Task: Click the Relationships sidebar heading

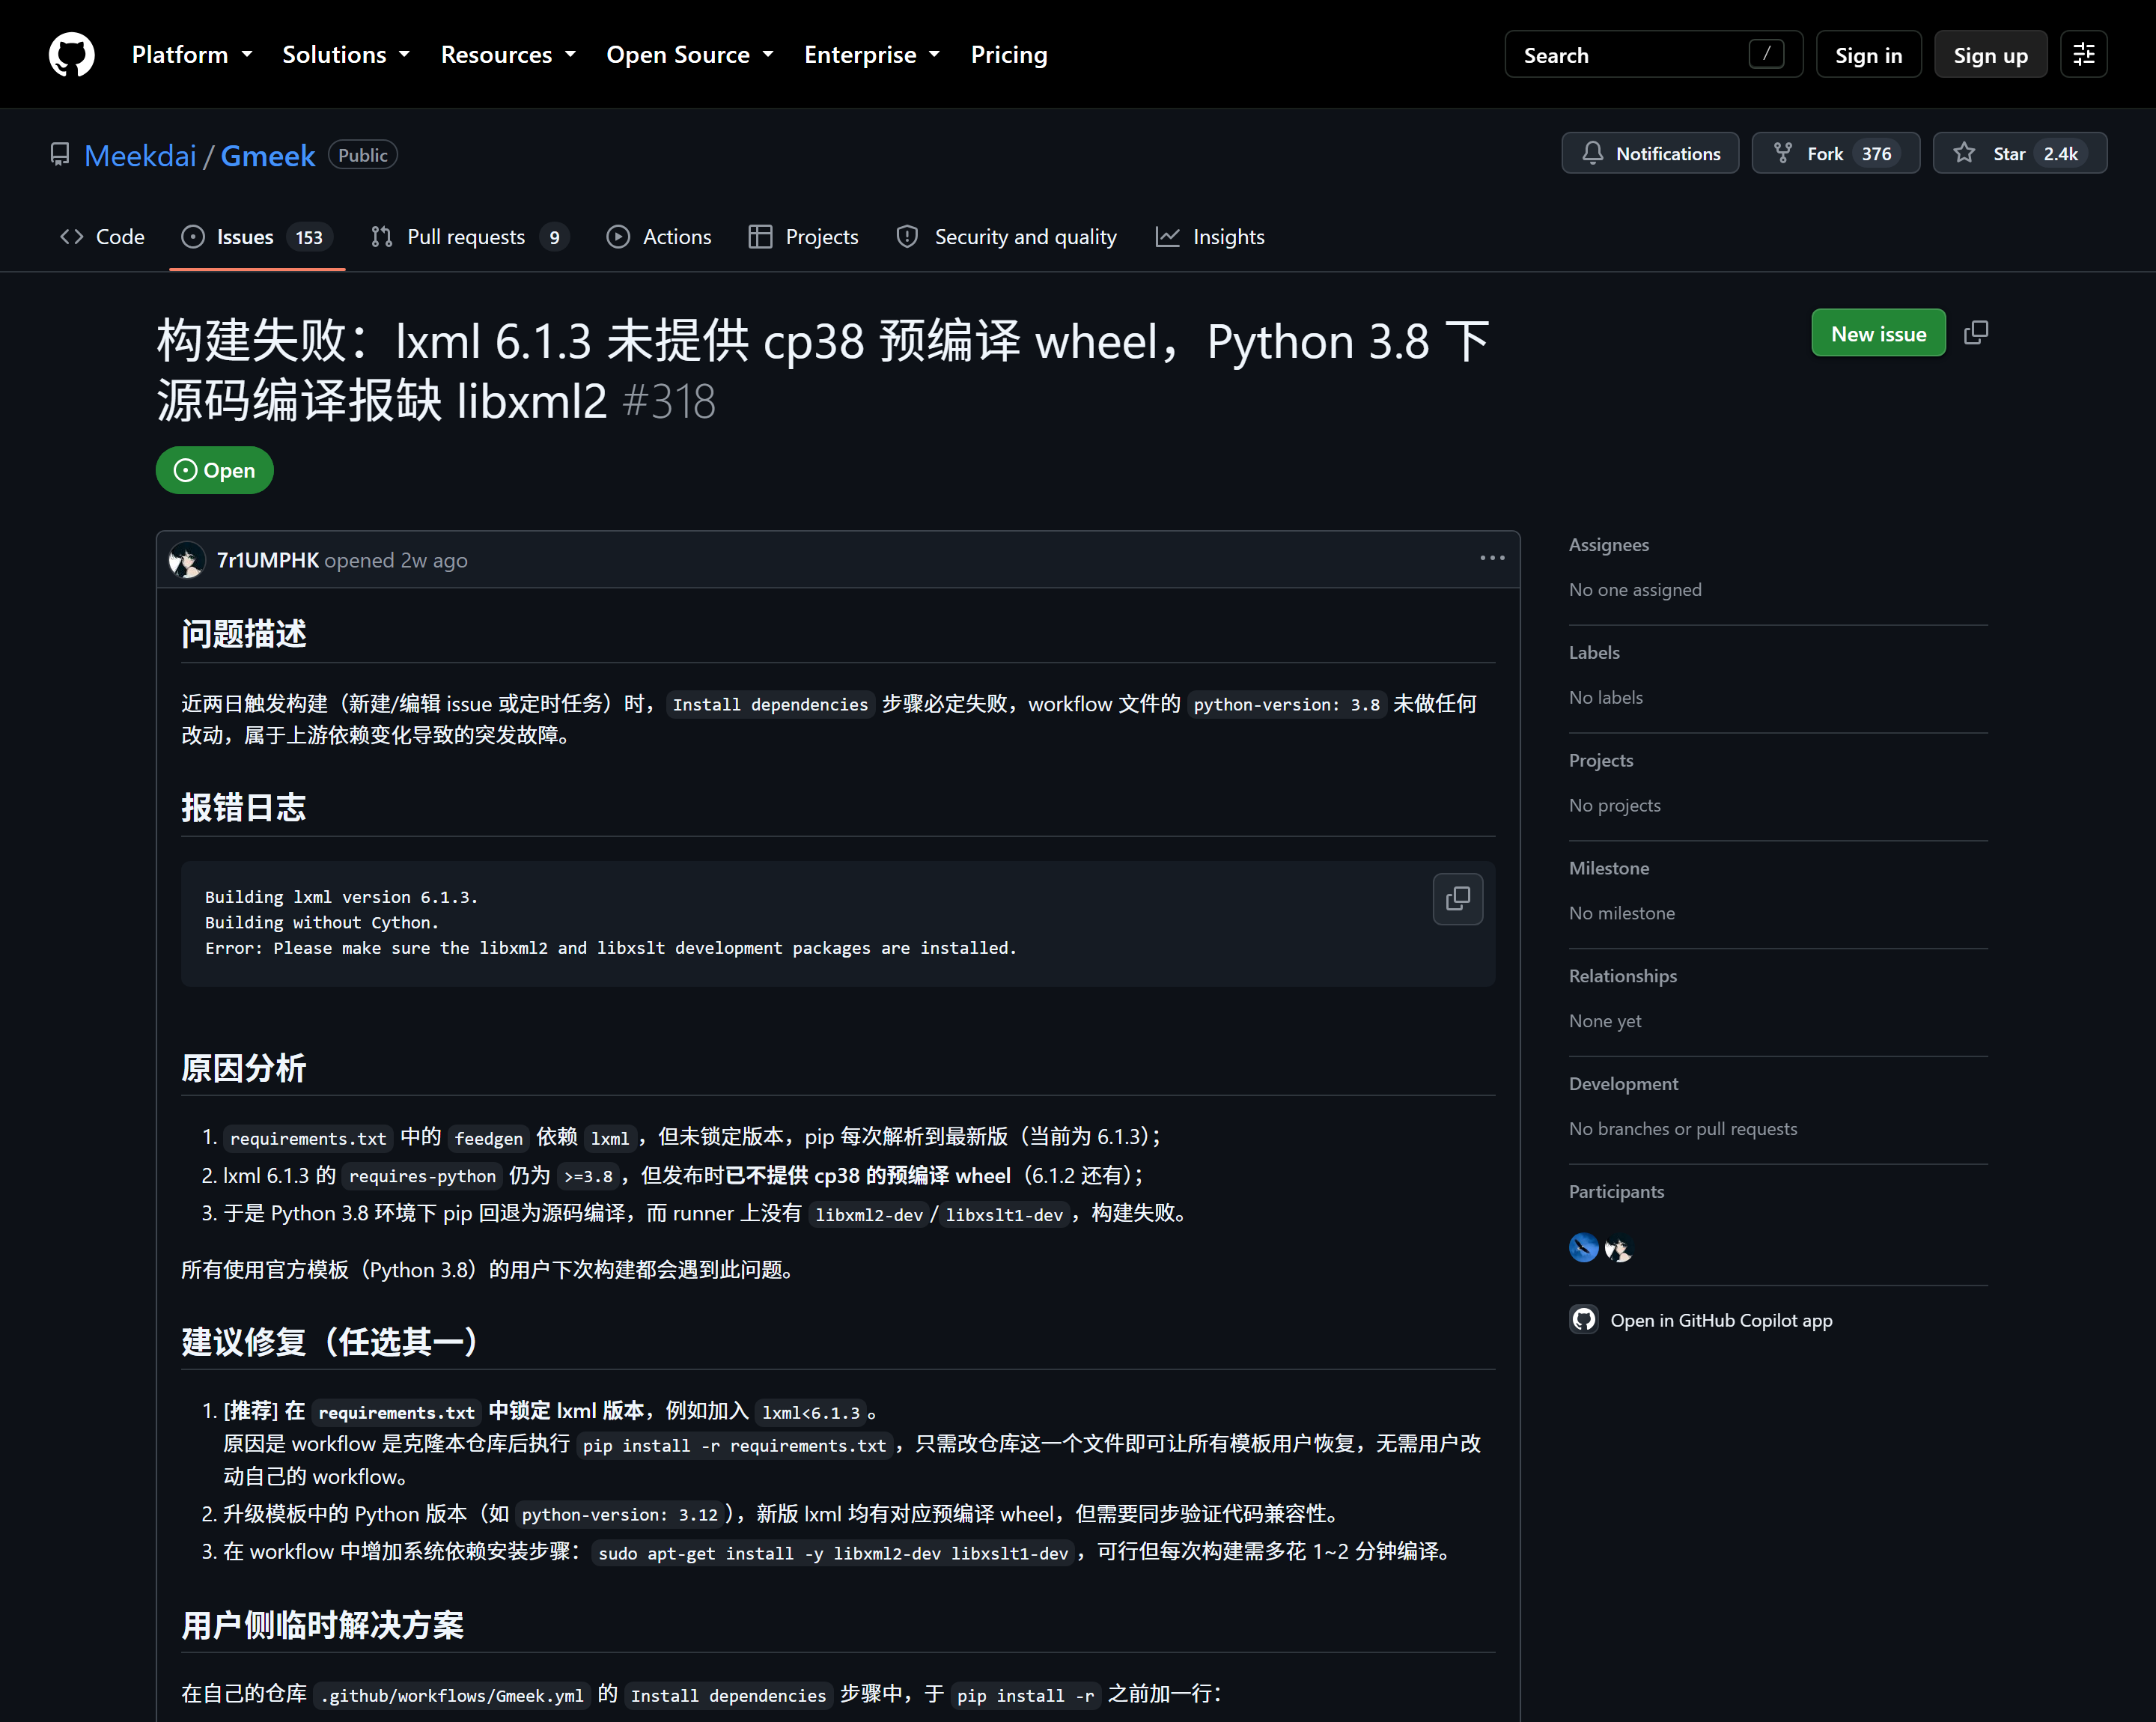Action: pos(1622,976)
